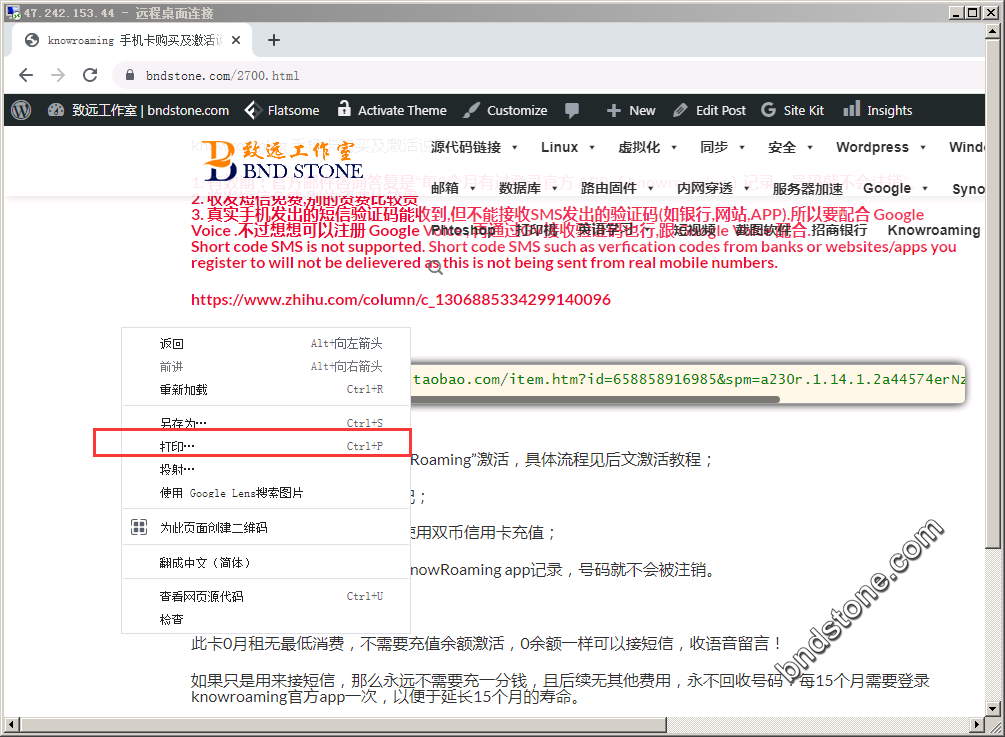
Task: Click the BND STONE site logo
Action: tap(283, 160)
